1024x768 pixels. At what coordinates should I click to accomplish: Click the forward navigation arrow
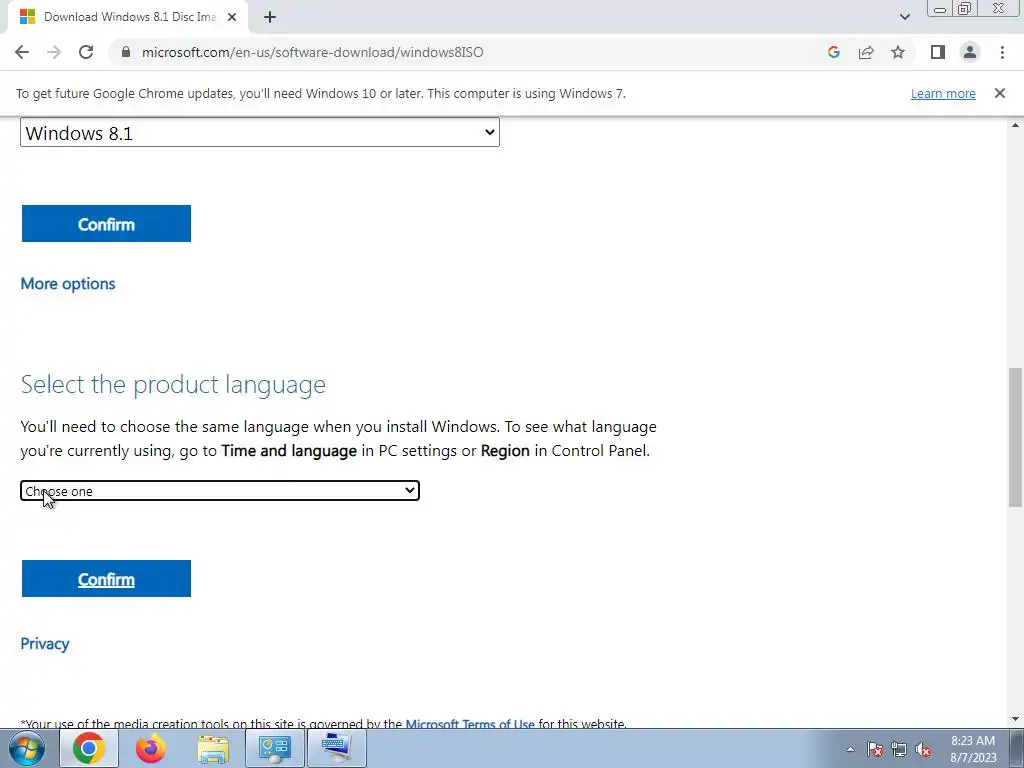coord(54,52)
